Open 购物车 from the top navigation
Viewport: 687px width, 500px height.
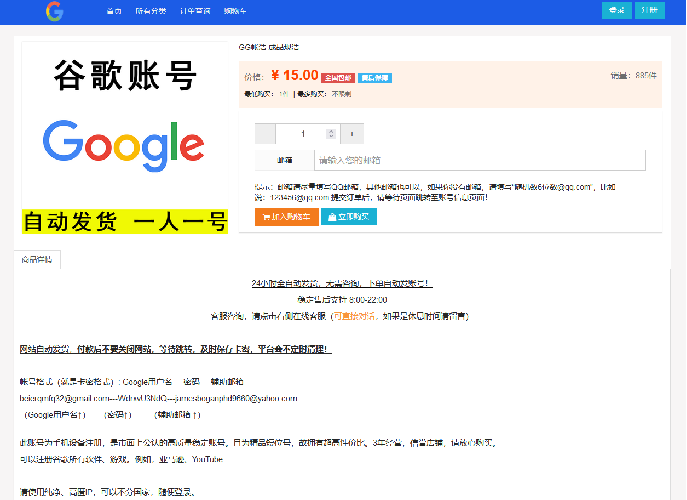tap(235, 12)
